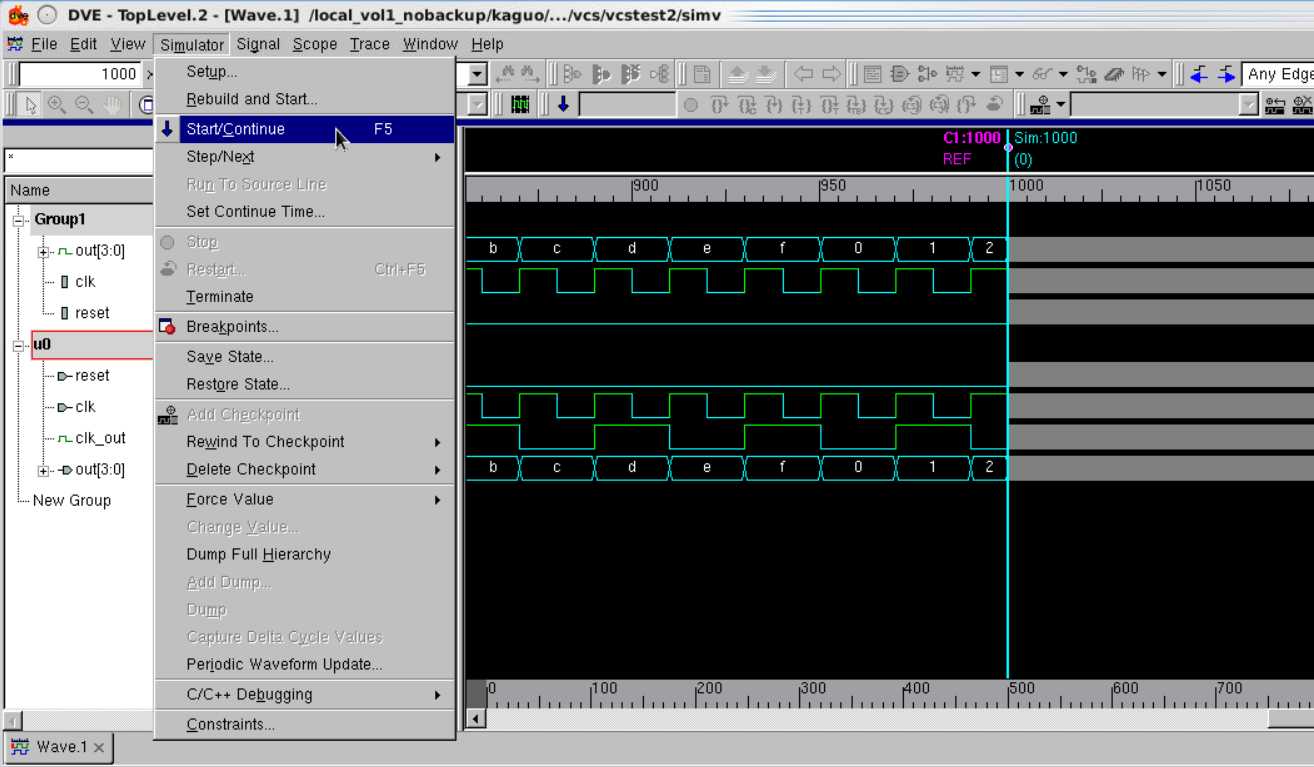Viewport: 1314px width, 767px height.
Task: Click the time input field showing 1000
Action: (x=78, y=74)
